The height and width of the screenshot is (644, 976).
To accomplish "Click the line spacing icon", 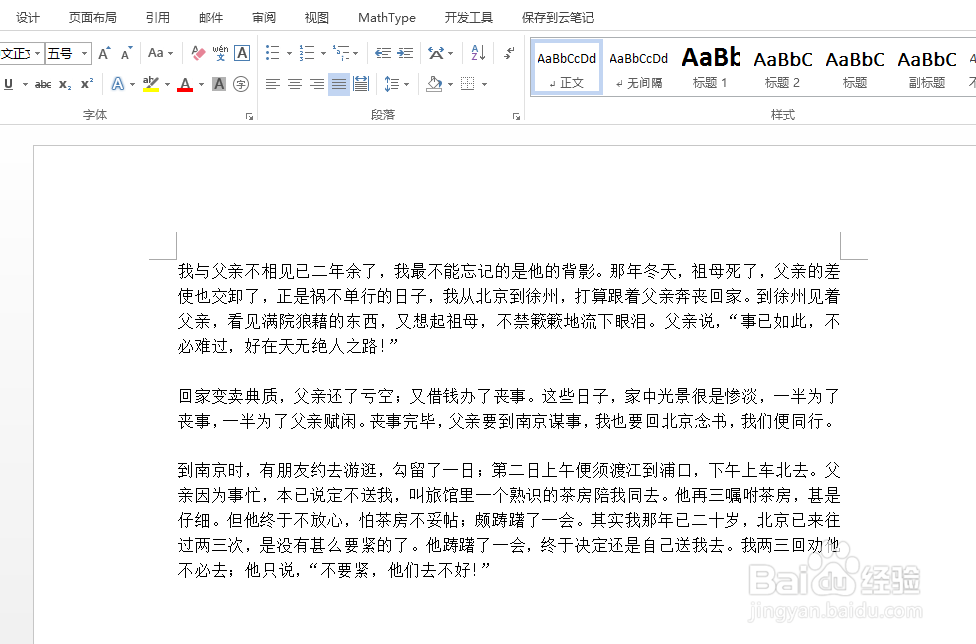I will pos(392,84).
